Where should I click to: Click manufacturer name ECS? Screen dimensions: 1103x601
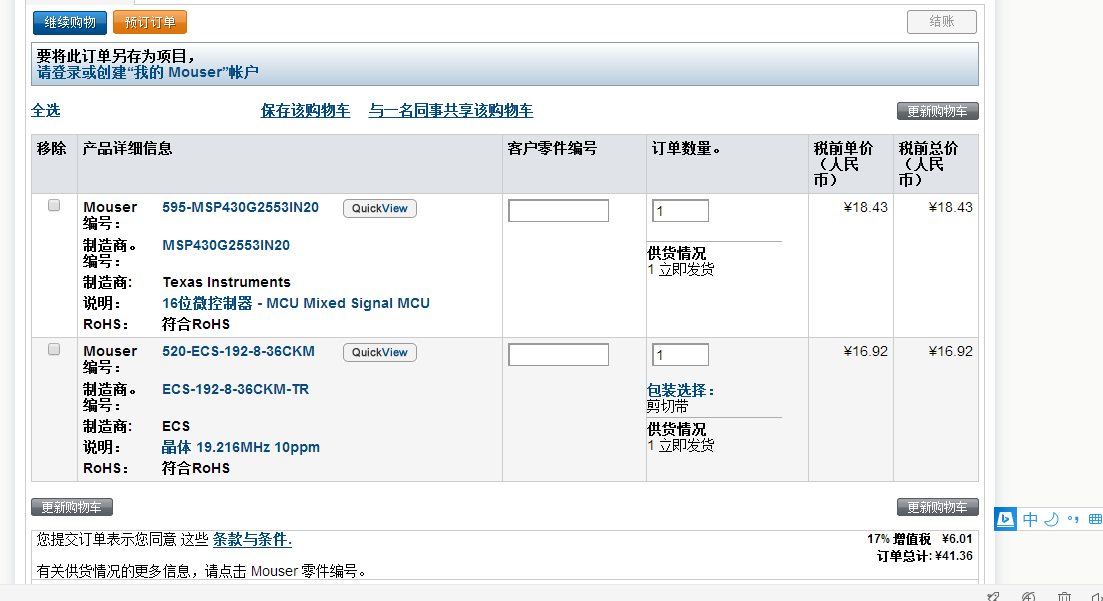pos(176,426)
